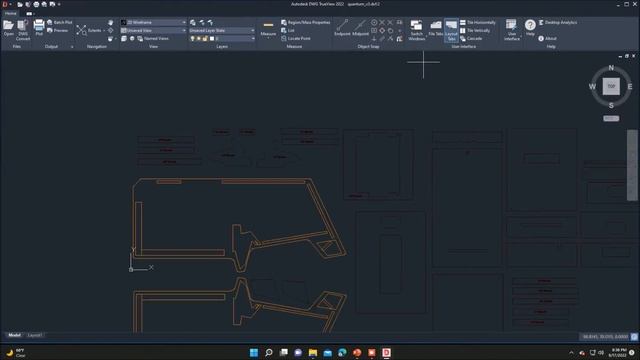Open Desktop Analytics
This screenshot has height=360, width=640.
tap(557, 22)
